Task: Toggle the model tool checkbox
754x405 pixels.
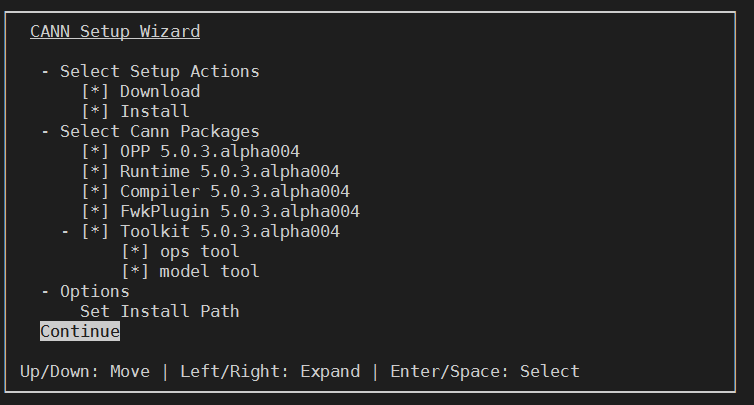Action: point(135,272)
